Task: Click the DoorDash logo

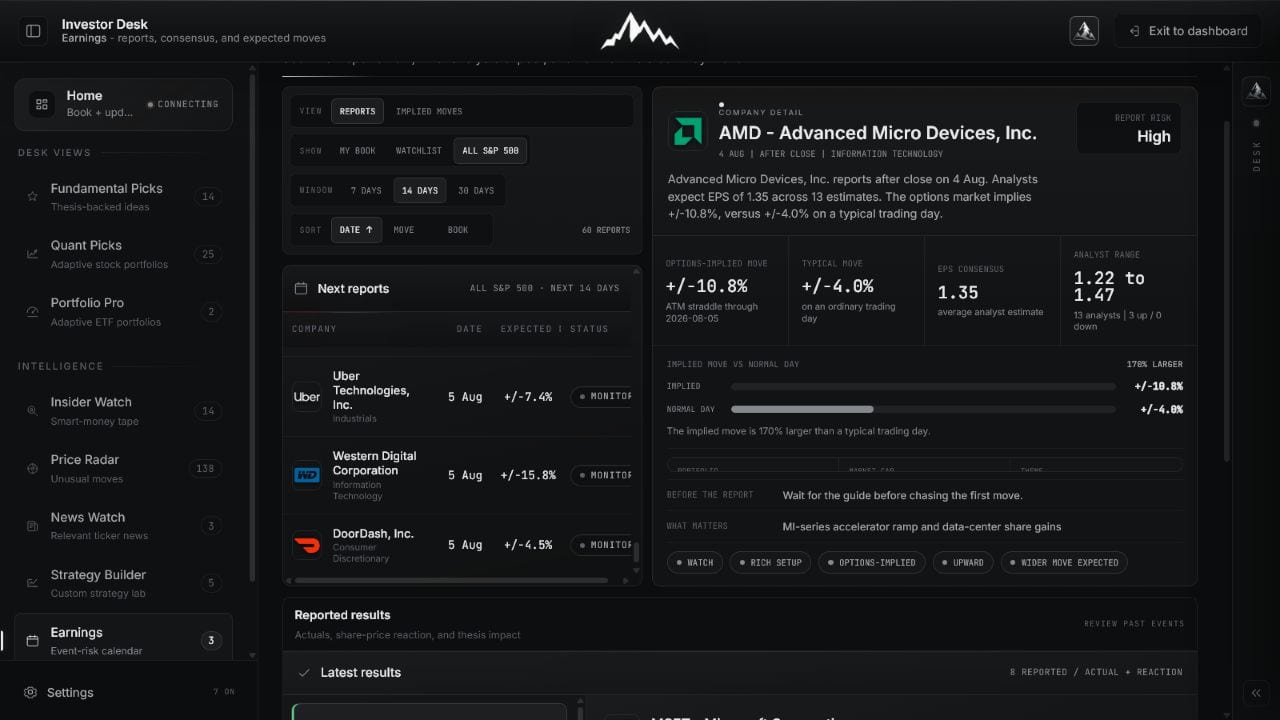Action: tap(307, 545)
